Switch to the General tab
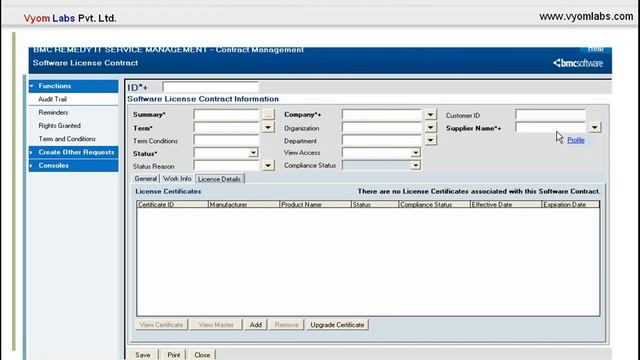Image resolution: width=640 pixels, height=360 pixels. 146,179
